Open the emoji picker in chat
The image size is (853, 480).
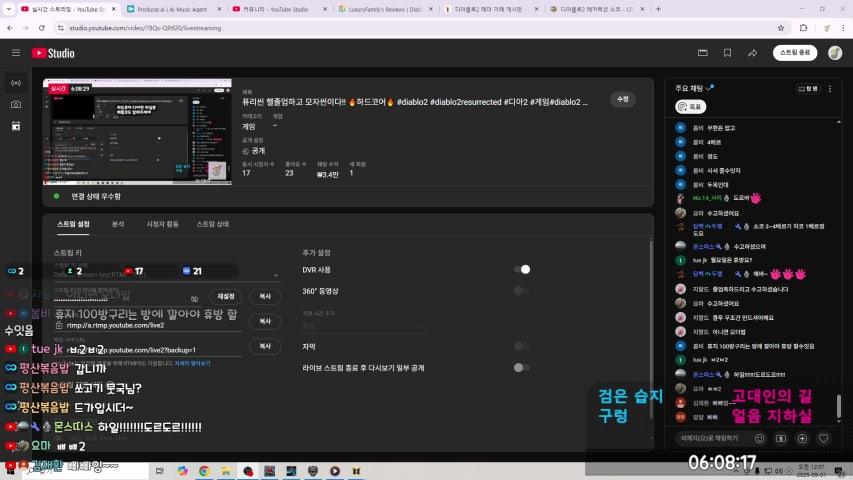pos(759,438)
